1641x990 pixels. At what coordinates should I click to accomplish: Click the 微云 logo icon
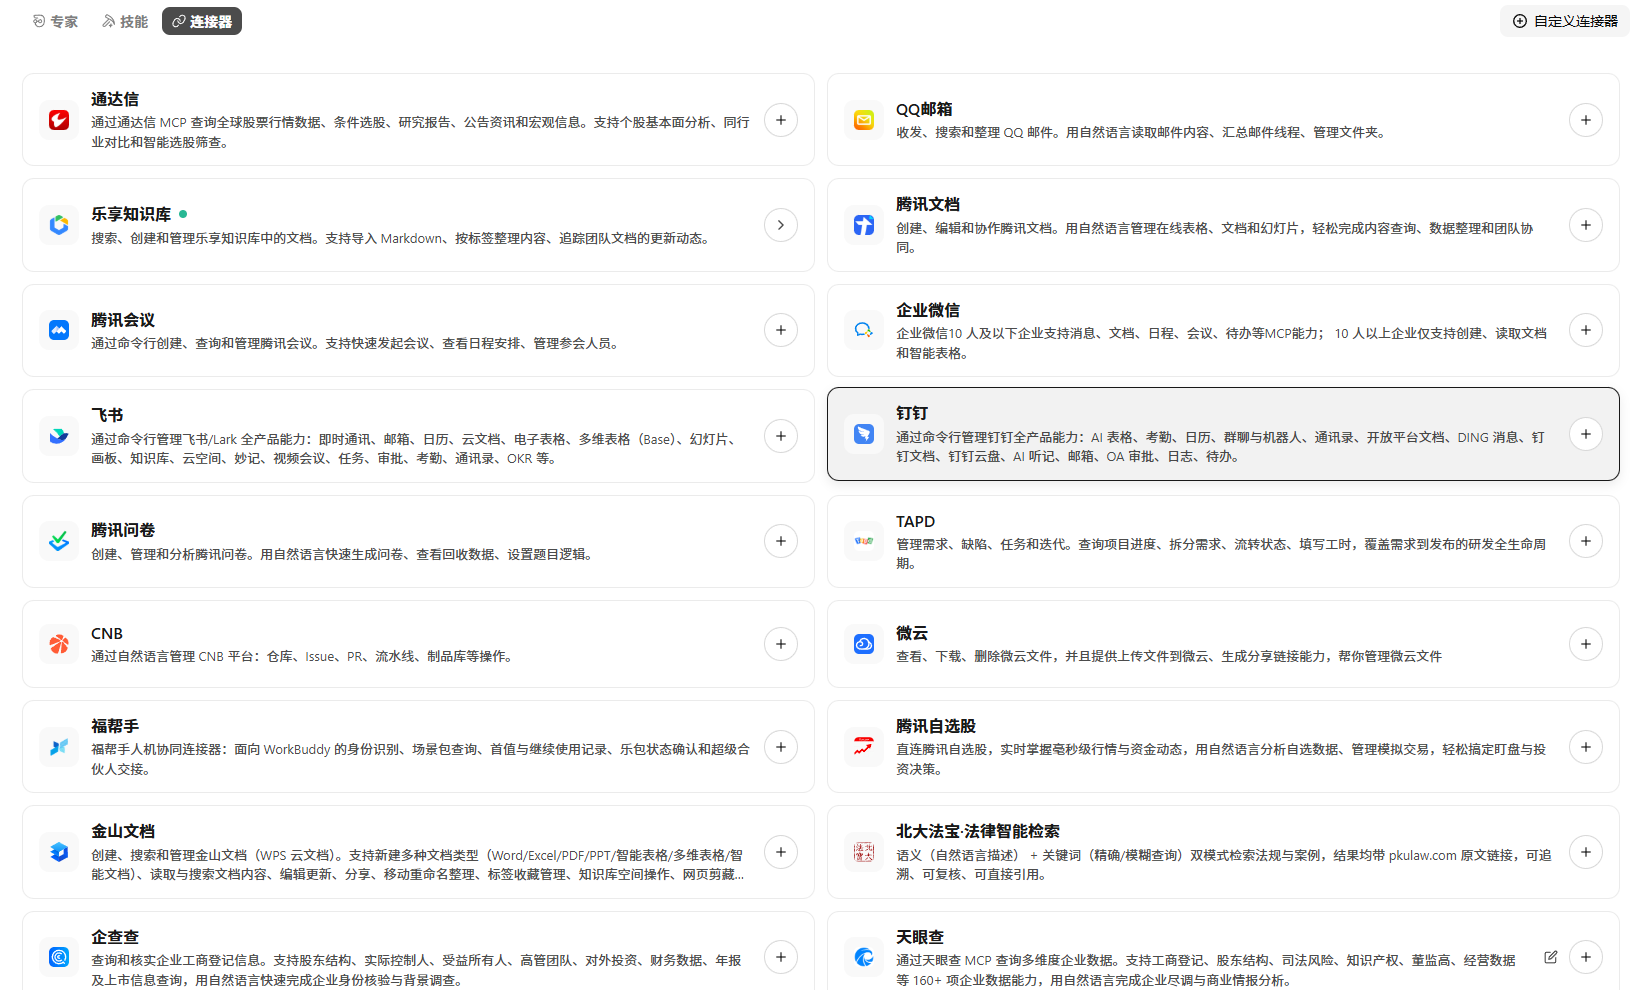(864, 644)
